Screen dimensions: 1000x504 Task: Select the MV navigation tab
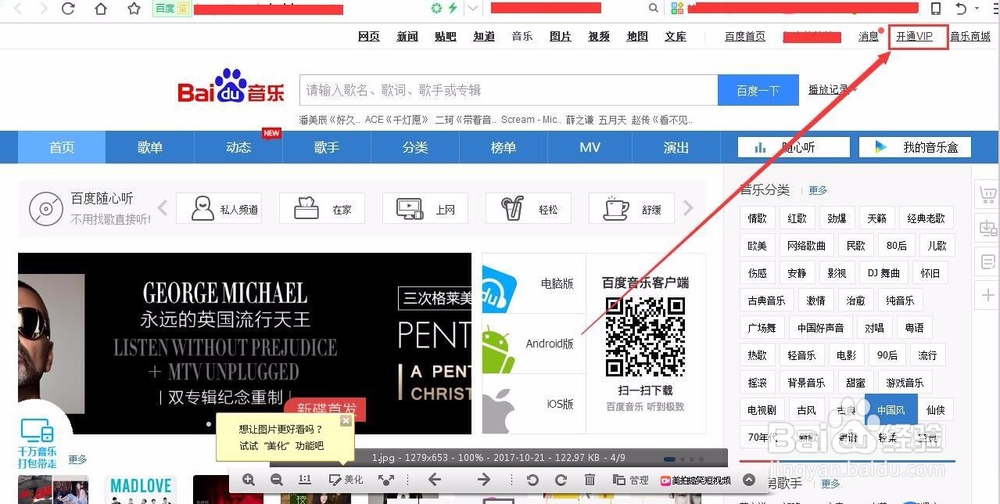click(x=590, y=147)
